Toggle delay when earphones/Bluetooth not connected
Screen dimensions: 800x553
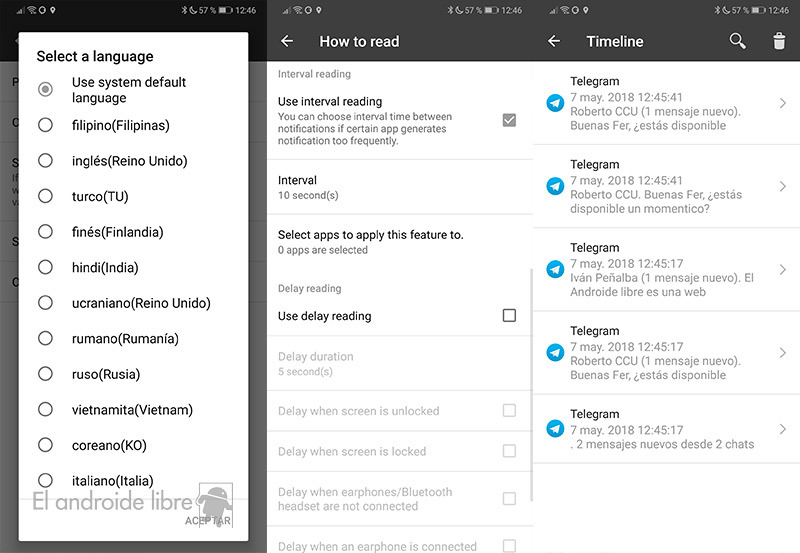pos(509,498)
